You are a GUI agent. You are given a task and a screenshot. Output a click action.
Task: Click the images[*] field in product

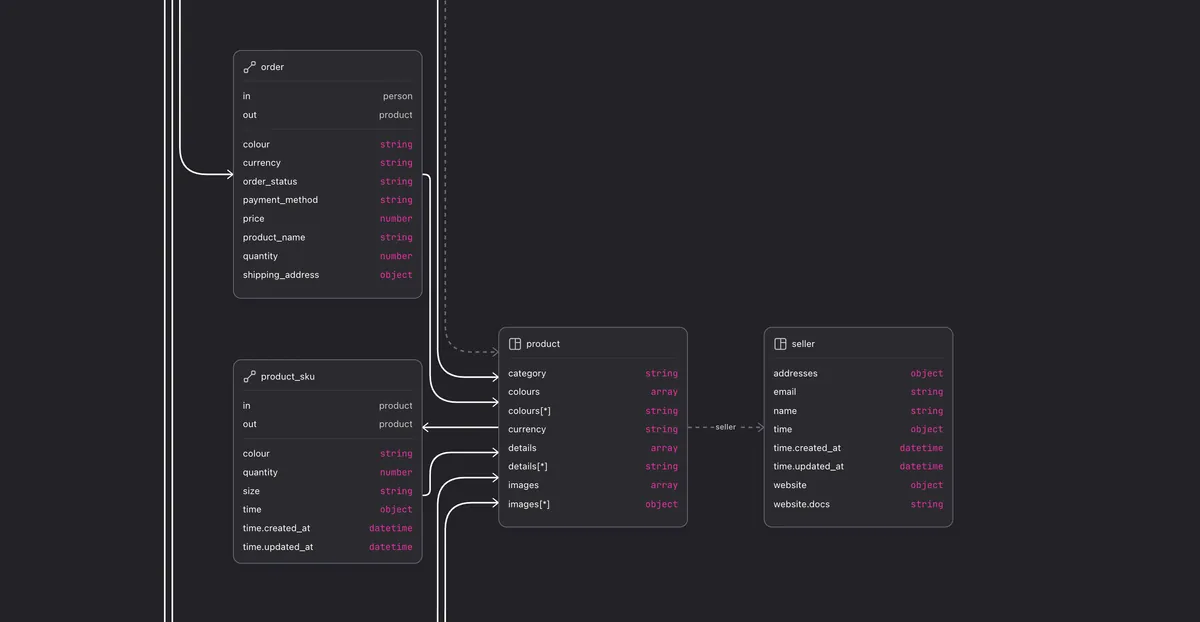[x=593, y=504]
